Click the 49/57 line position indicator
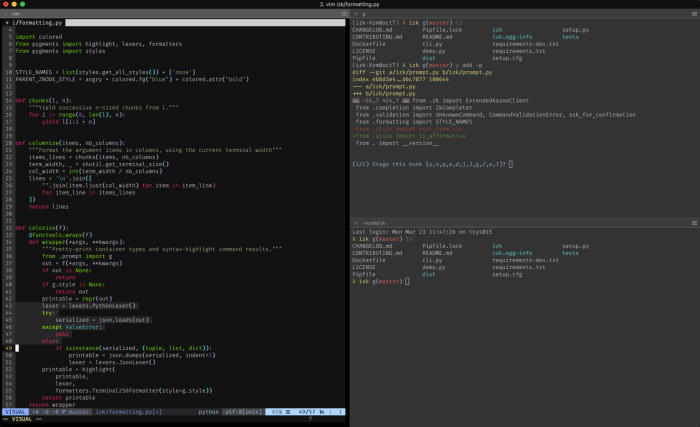Viewport: 700px width, 427px height. [x=306, y=412]
